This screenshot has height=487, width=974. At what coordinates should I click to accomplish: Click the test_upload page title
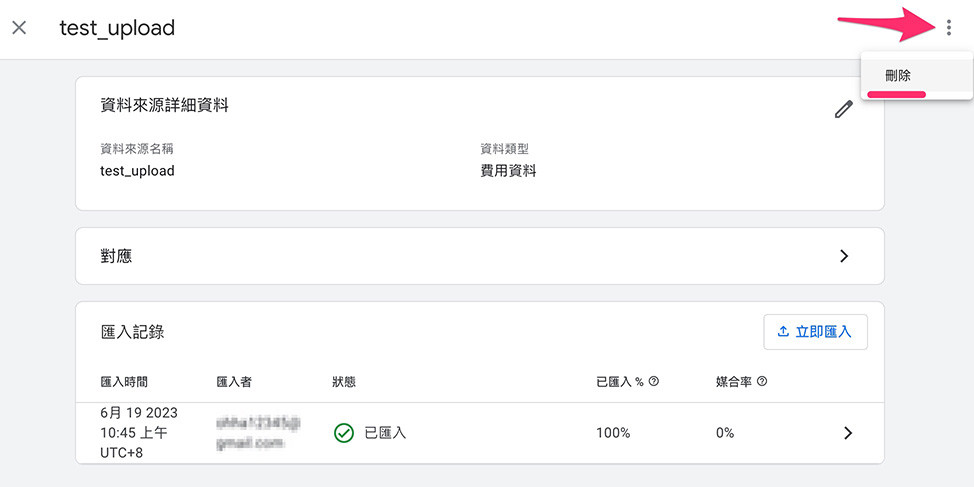click(x=117, y=28)
